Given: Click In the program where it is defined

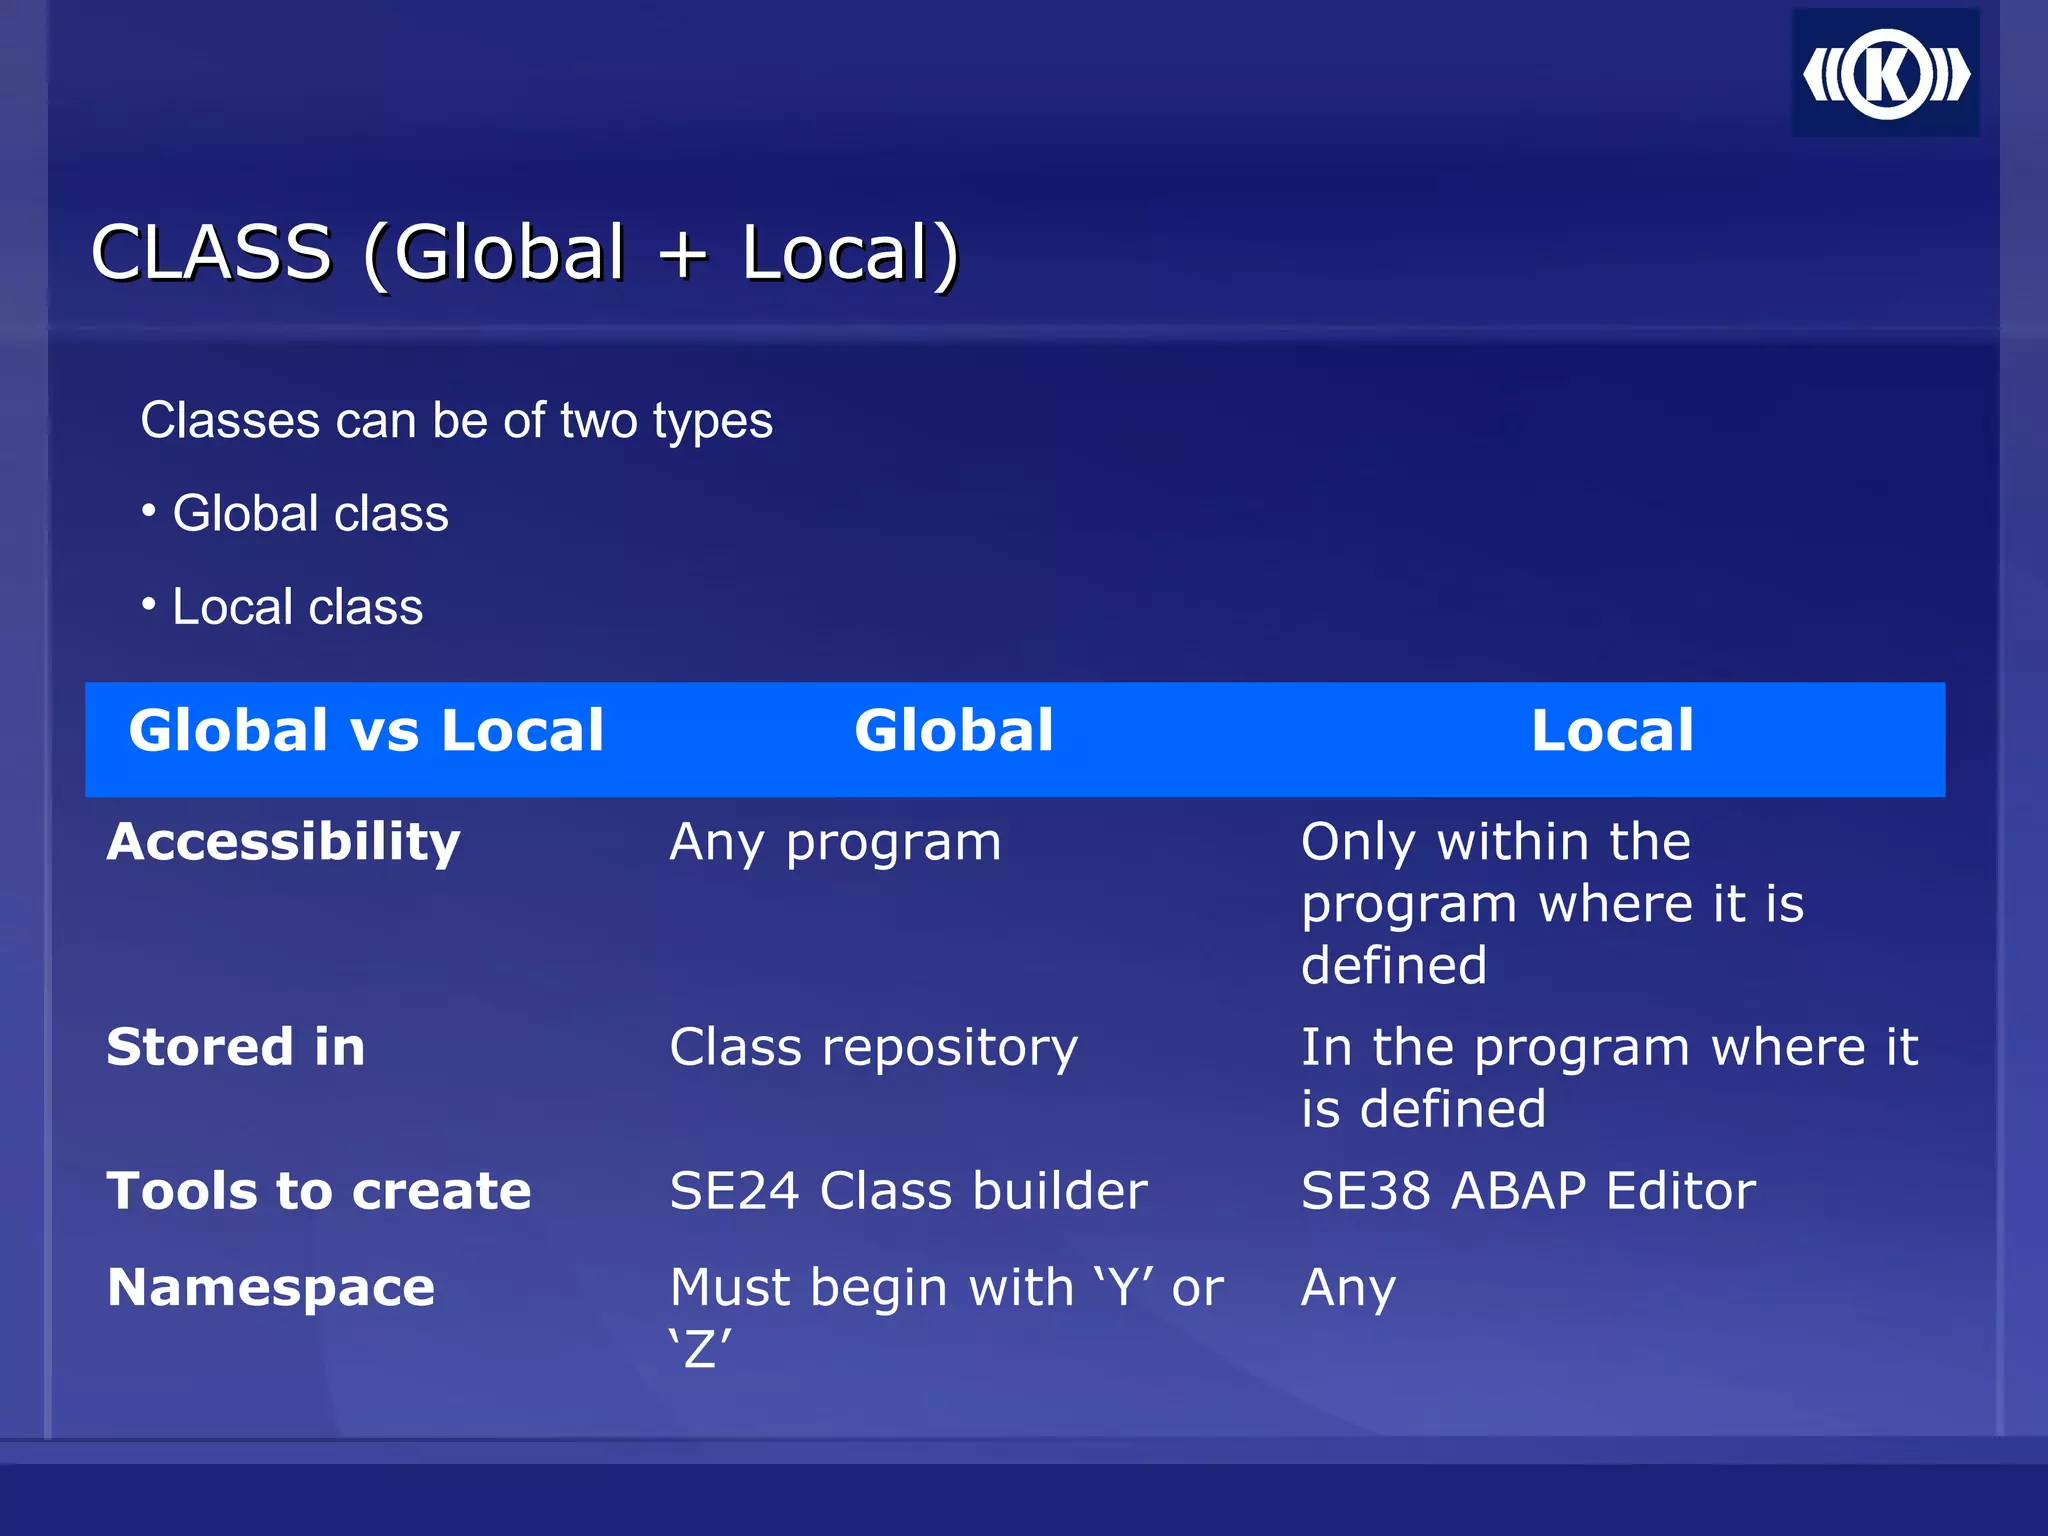Looking at the screenshot, I should pos(1608,1077).
